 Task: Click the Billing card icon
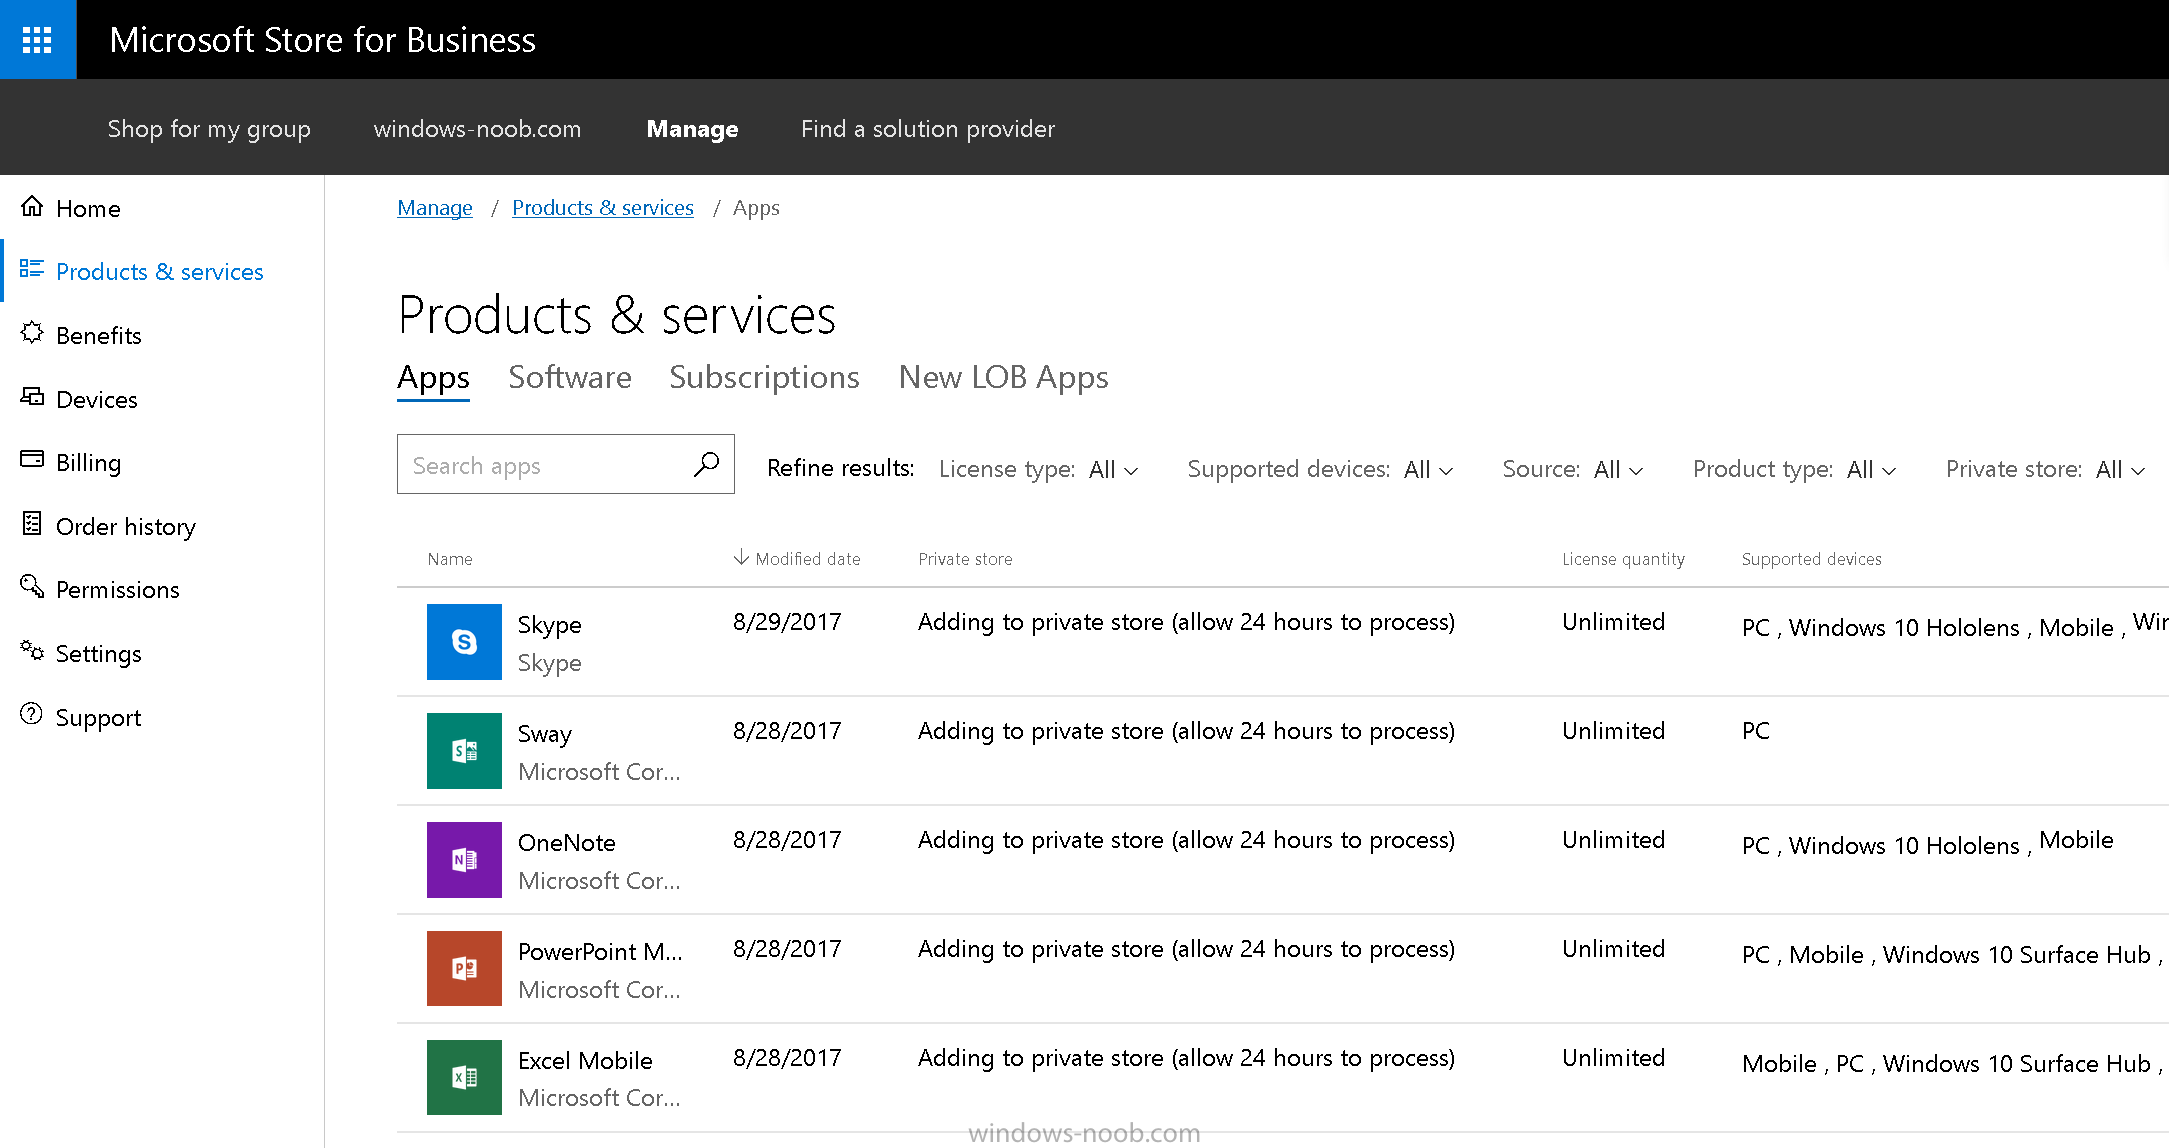click(32, 459)
